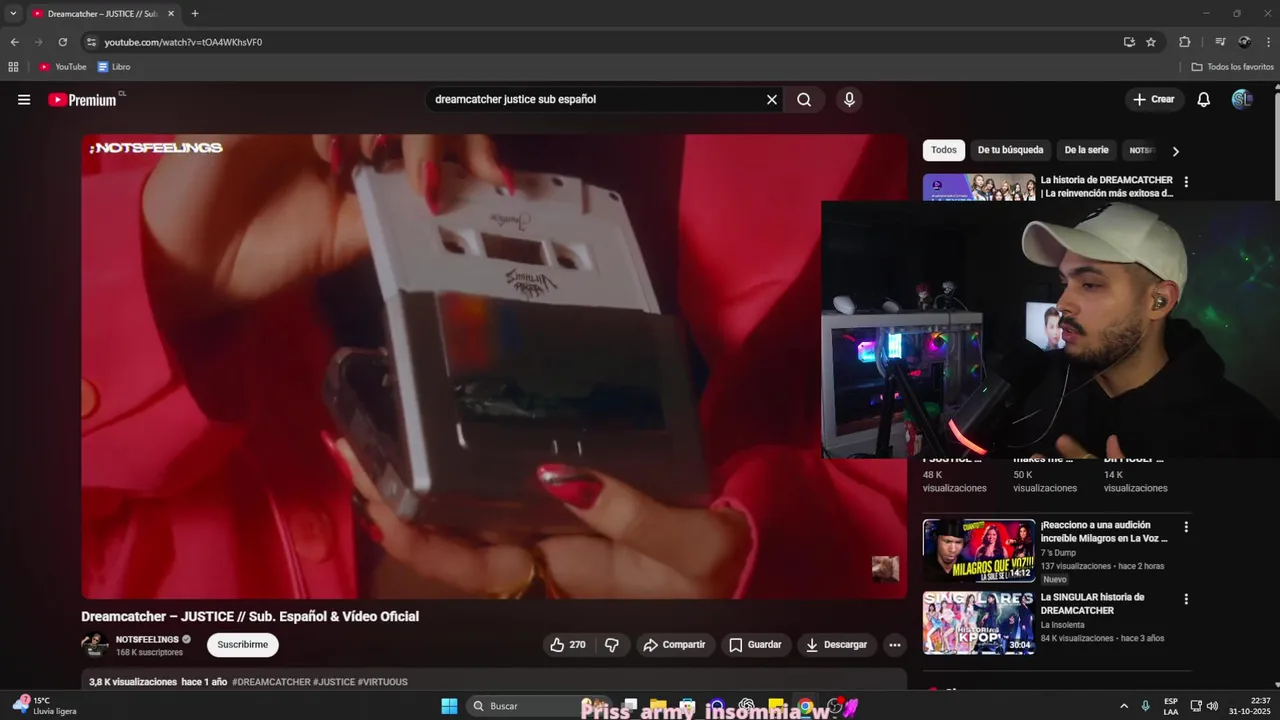
Task: Open ChatGPT app in taskbar
Action: [x=746, y=706]
